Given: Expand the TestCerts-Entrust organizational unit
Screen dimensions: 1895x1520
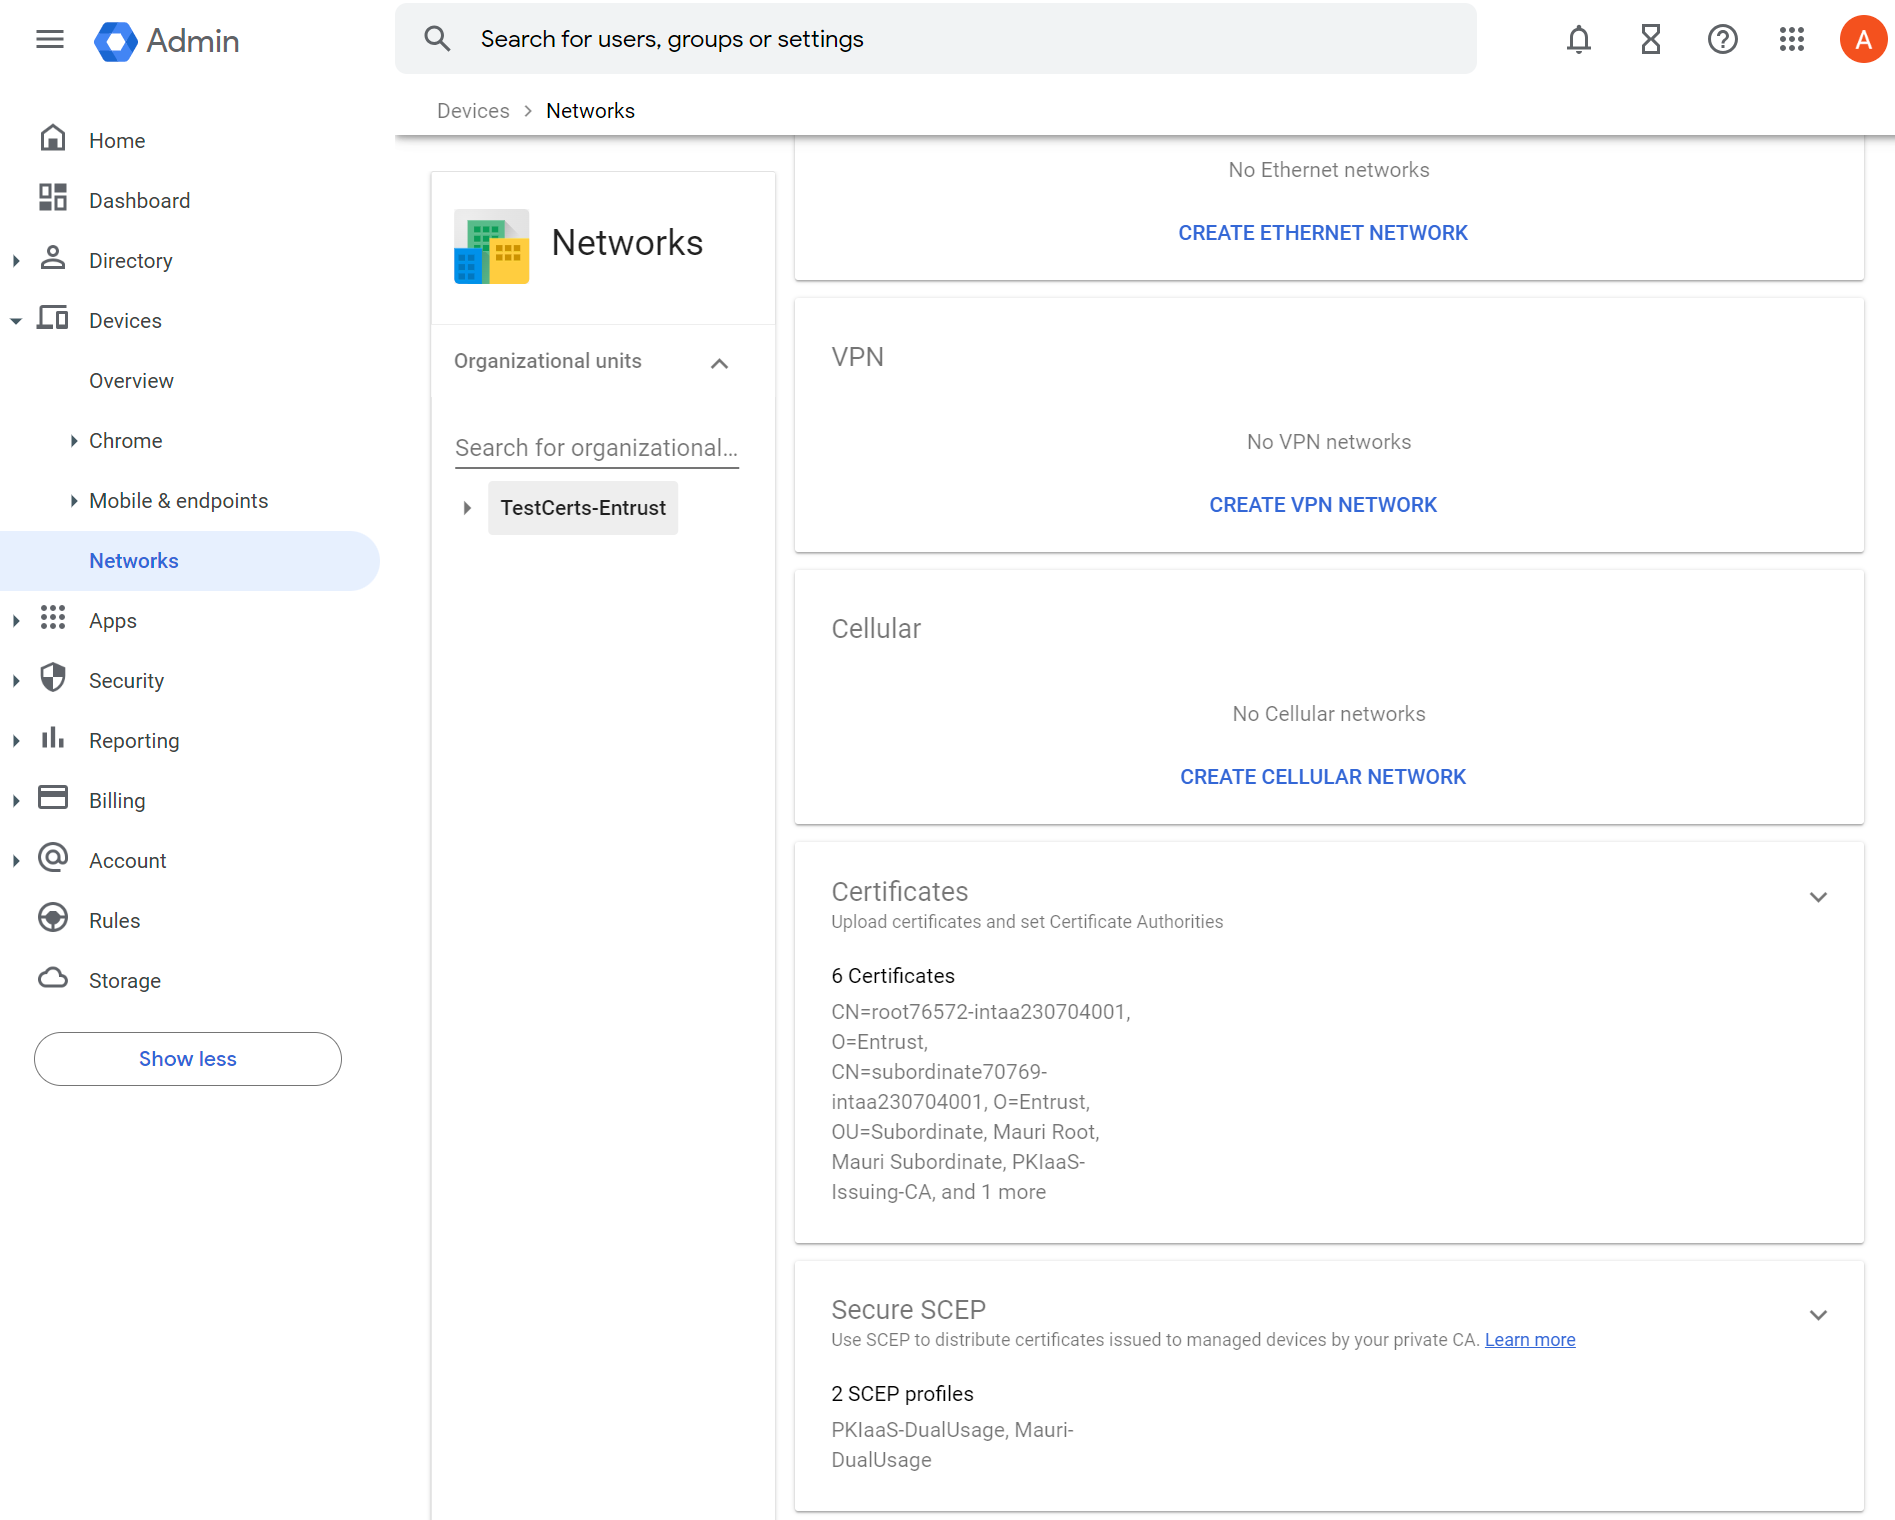Looking at the screenshot, I should (x=467, y=508).
